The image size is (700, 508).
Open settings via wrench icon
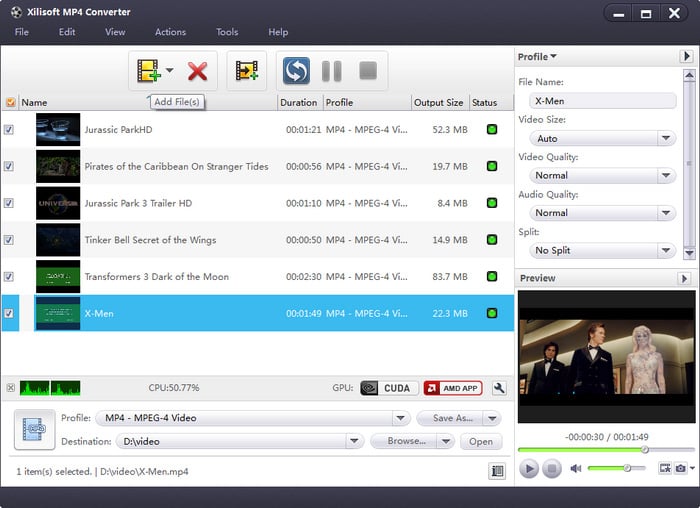pyautogui.click(x=499, y=388)
